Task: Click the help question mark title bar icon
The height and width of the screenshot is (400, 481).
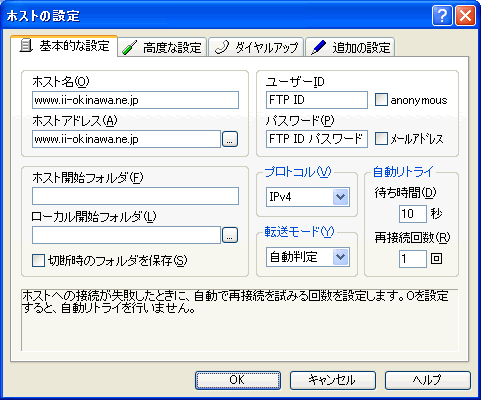Action: pos(442,15)
